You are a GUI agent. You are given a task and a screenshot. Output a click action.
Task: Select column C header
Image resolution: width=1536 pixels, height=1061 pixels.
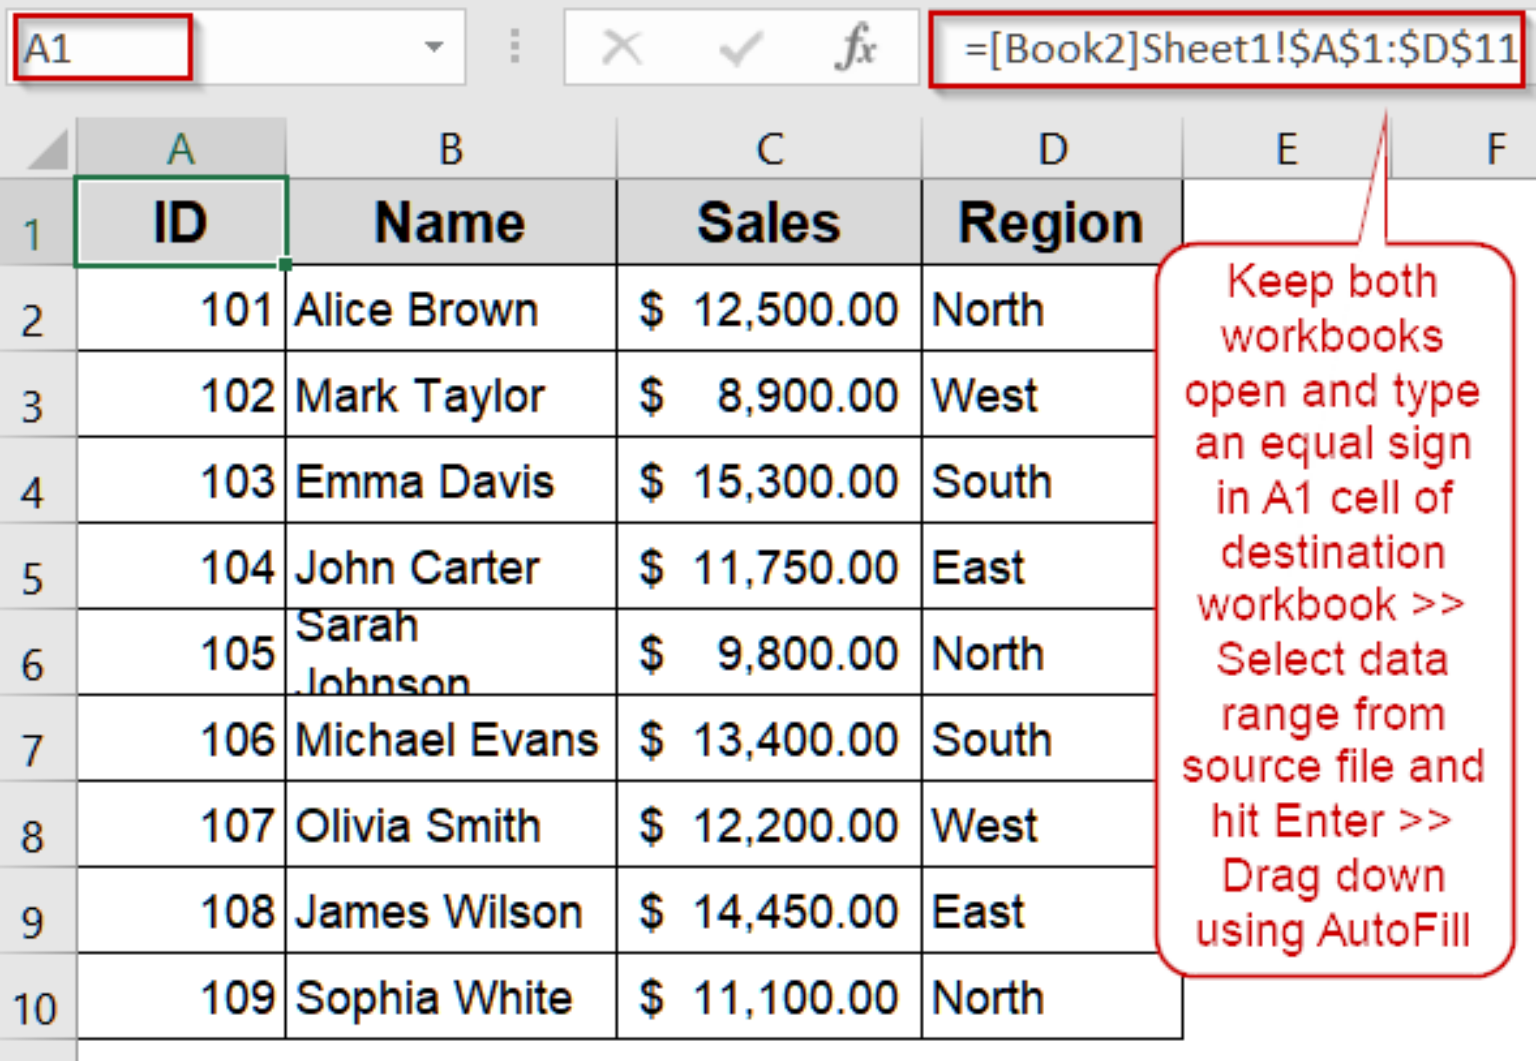(767, 148)
